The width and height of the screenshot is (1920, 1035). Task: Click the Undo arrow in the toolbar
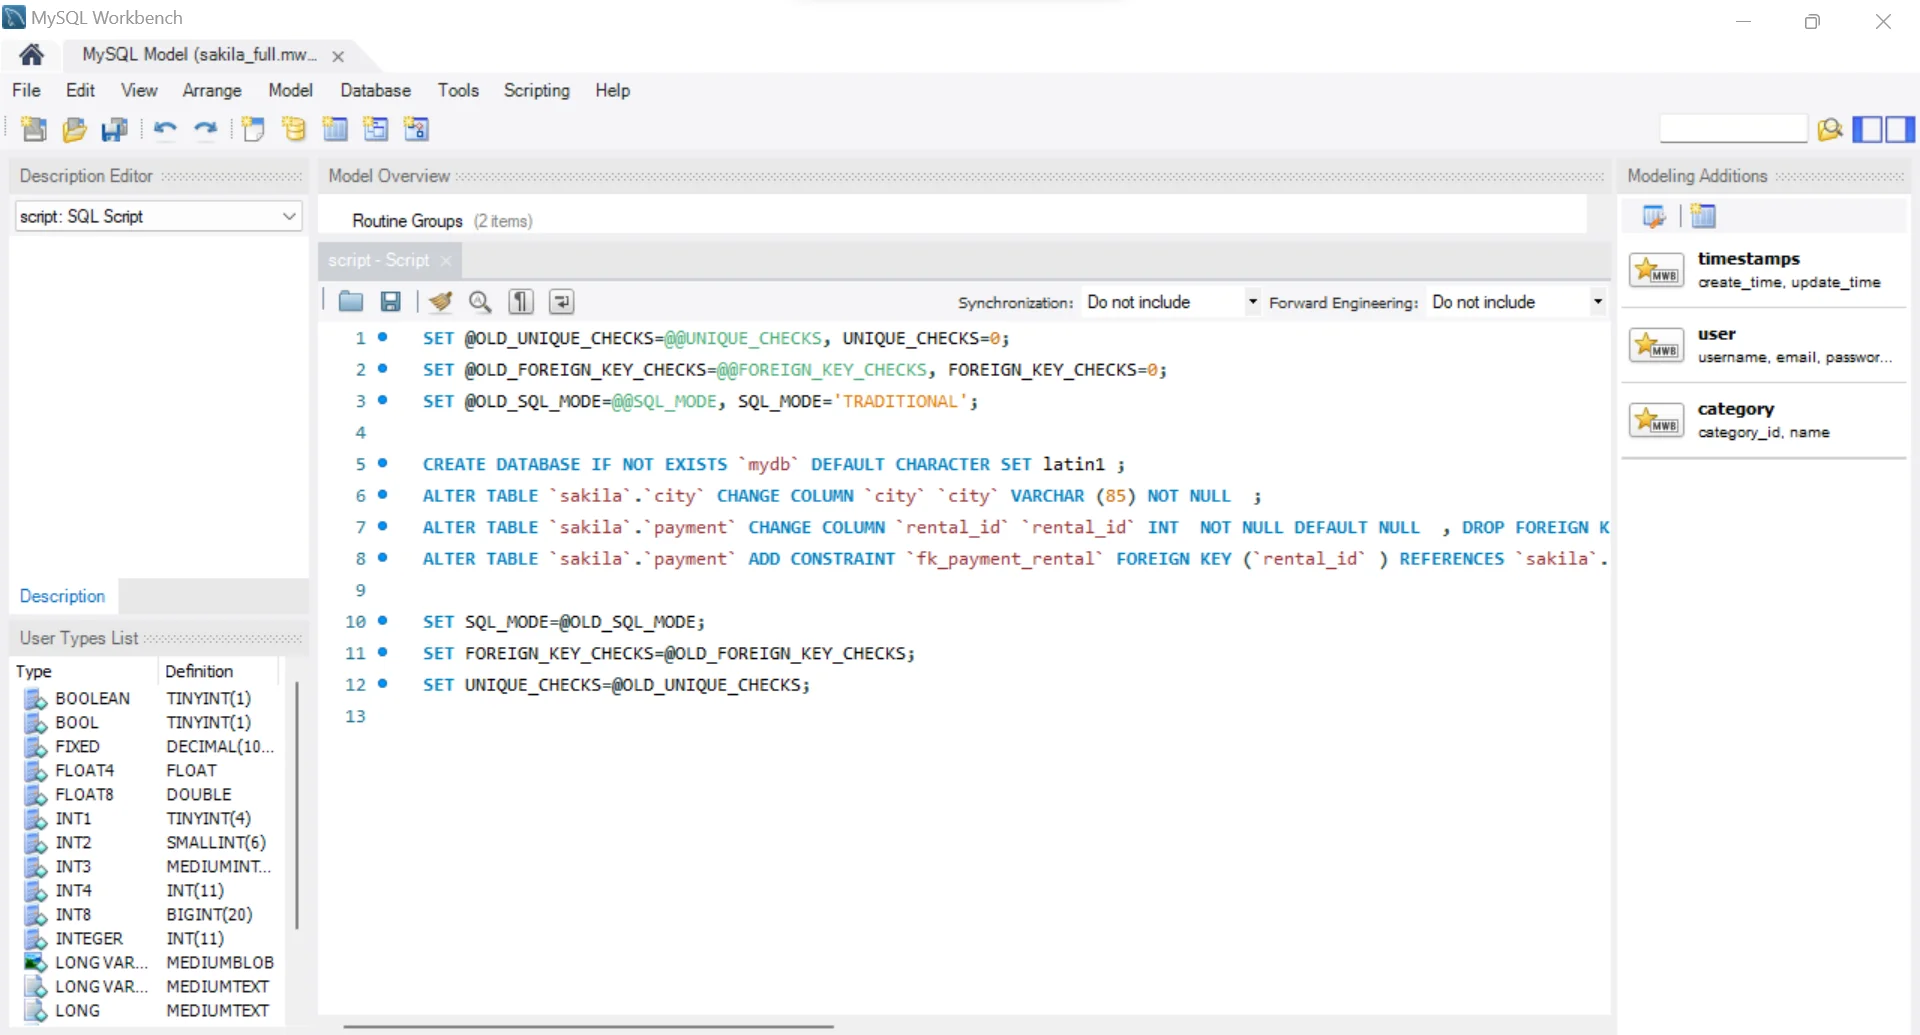click(165, 129)
